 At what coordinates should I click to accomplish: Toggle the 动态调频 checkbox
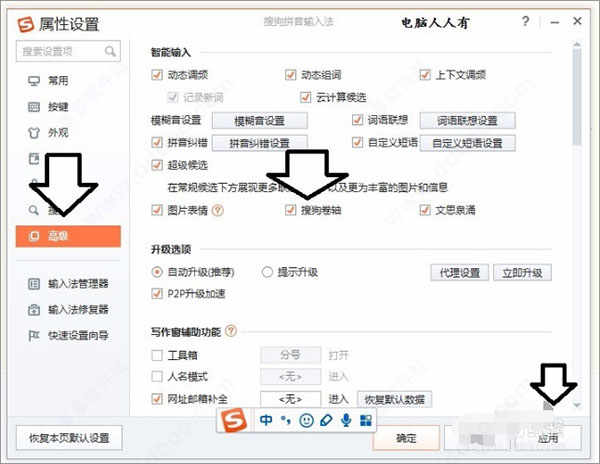[x=157, y=75]
